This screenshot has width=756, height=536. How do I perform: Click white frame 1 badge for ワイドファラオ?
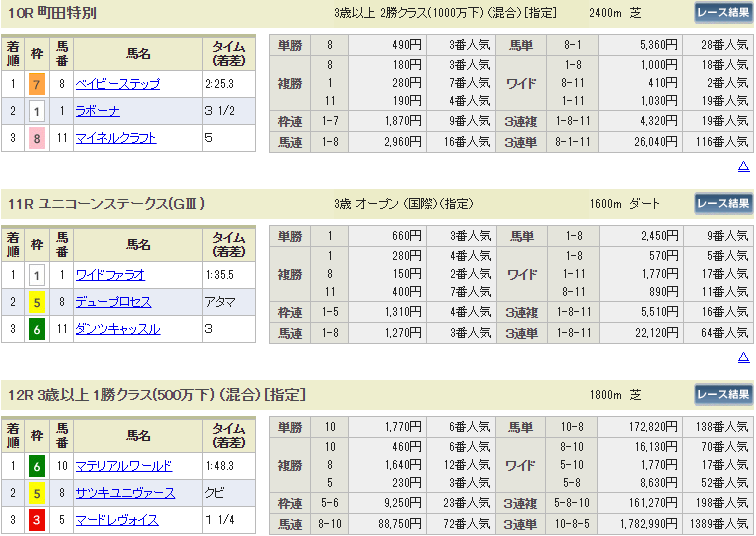coord(37,275)
